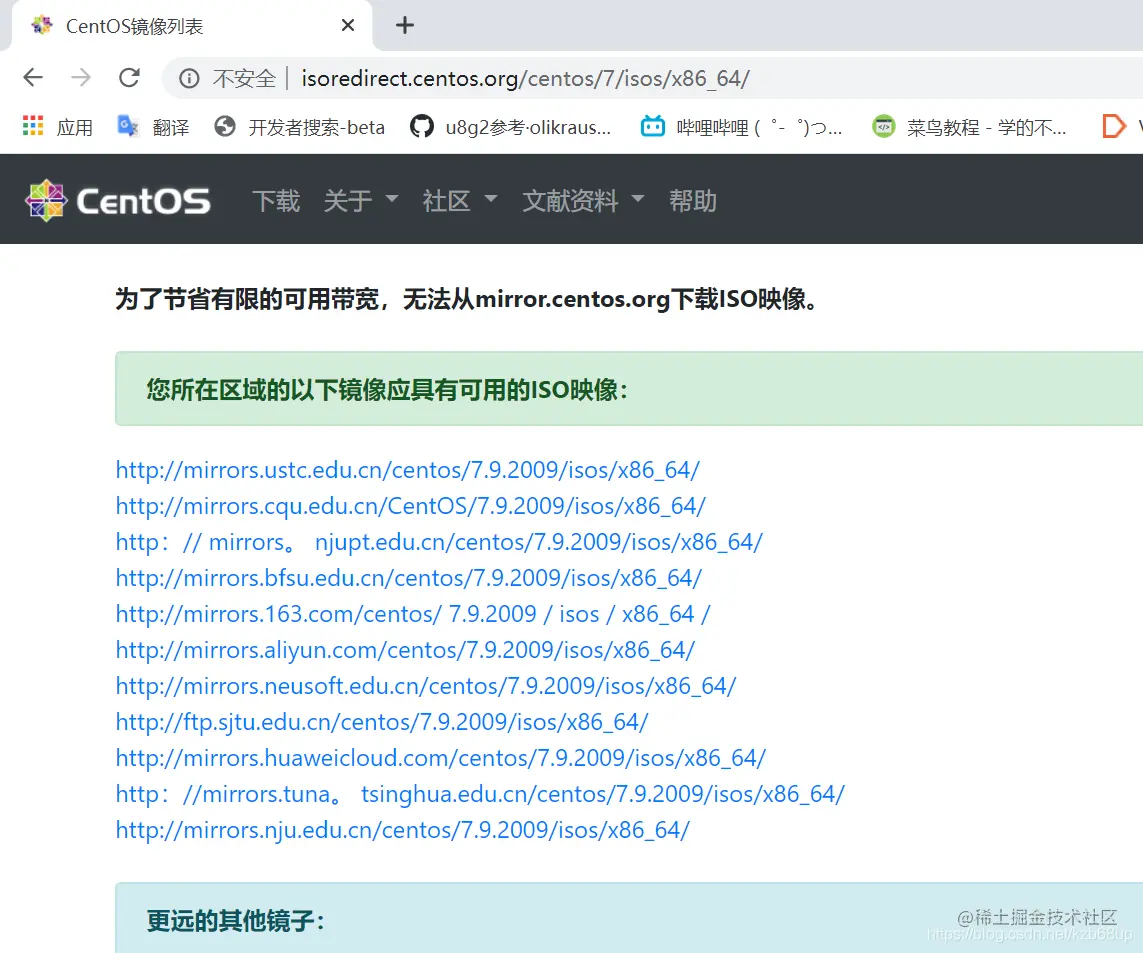Image resolution: width=1143 pixels, height=953 pixels.
Task: Expand the 文献资料 dropdown menu
Action: 583,201
